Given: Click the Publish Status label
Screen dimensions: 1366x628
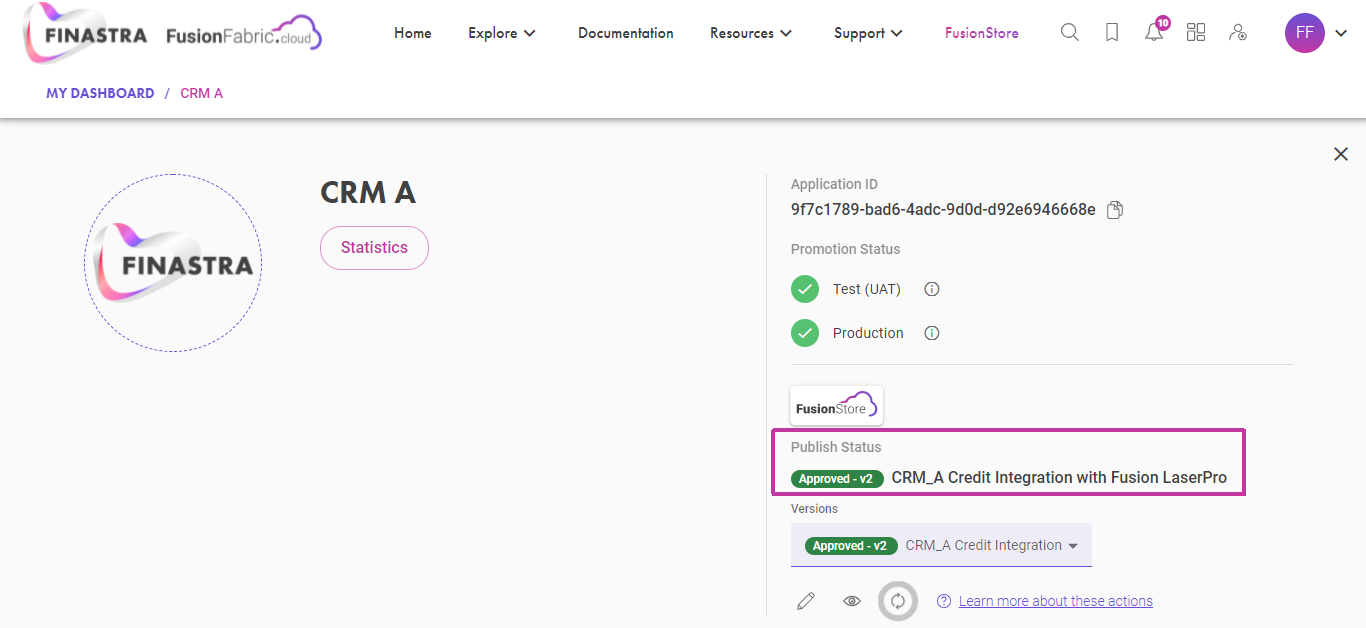Looking at the screenshot, I should [836, 447].
